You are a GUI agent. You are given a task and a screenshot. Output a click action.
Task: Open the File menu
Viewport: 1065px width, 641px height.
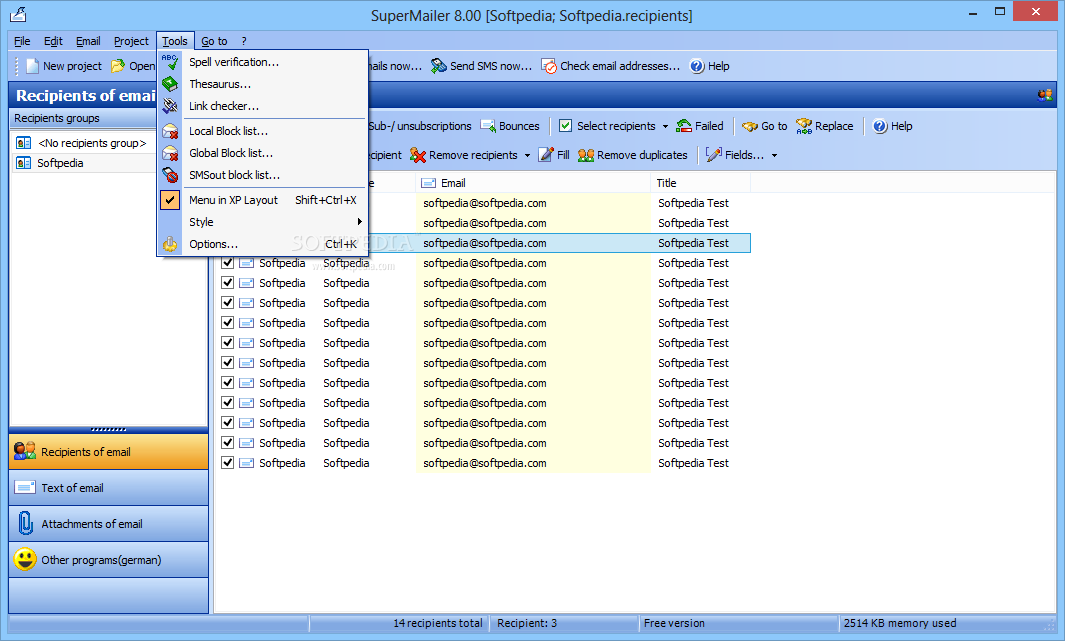(22, 41)
